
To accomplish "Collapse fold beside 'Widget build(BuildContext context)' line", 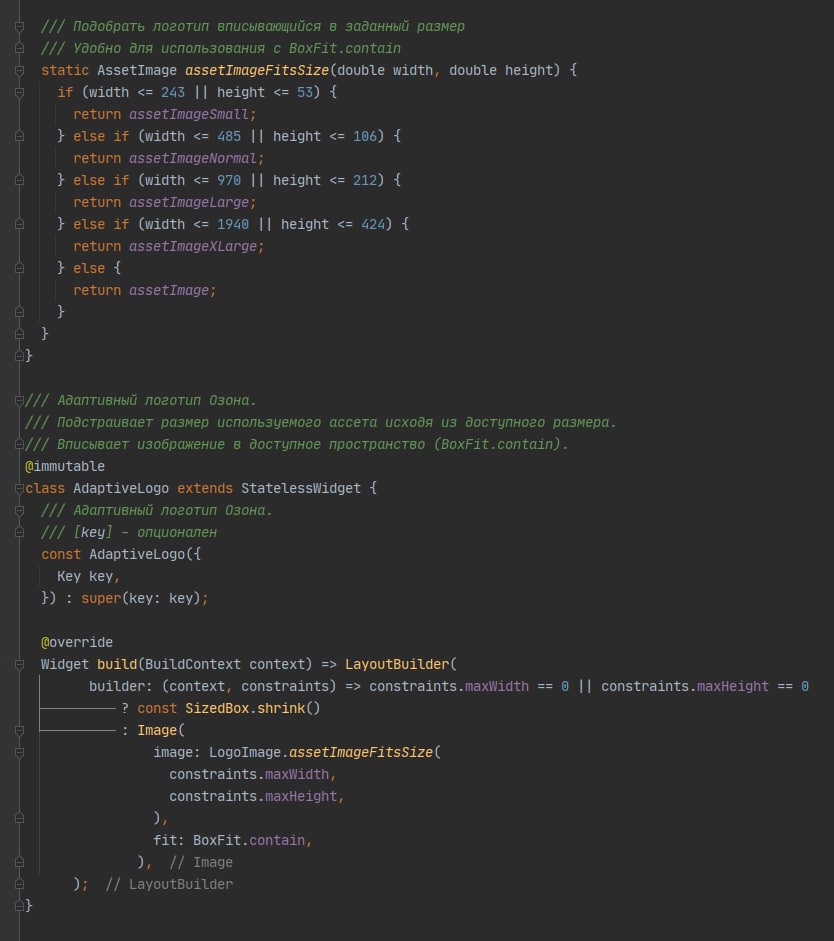I will pos(19,664).
